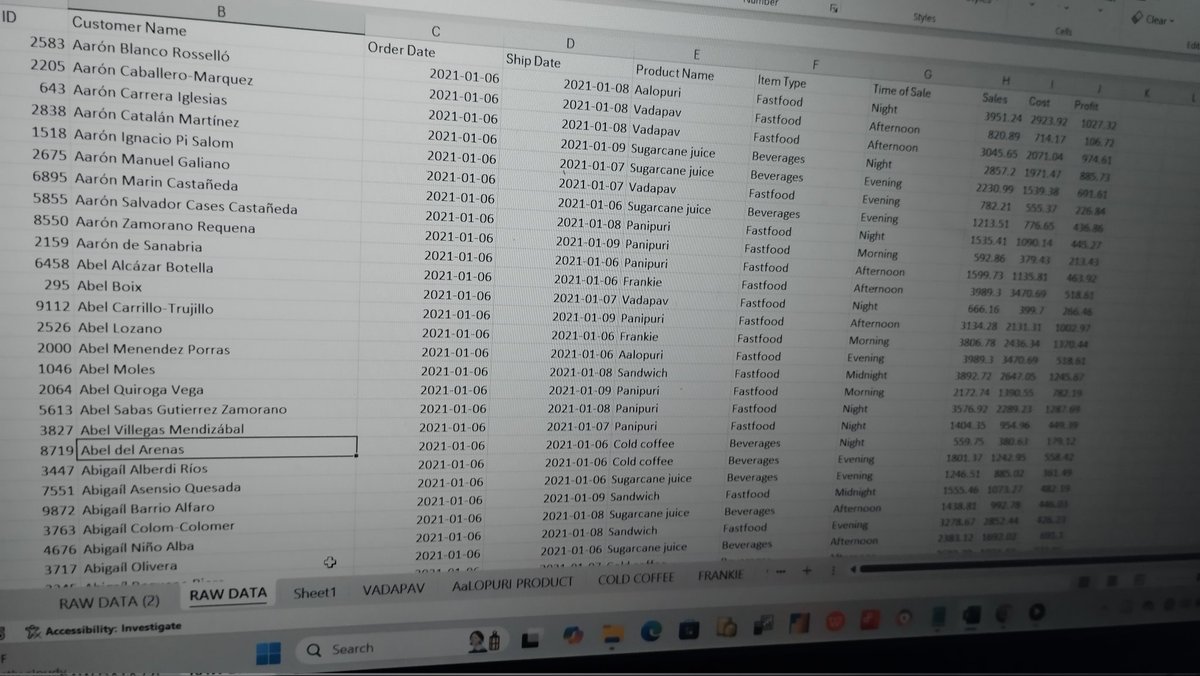Select cell Abigaíl Alberdi Ríos
The image size is (1200, 676).
point(145,469)
